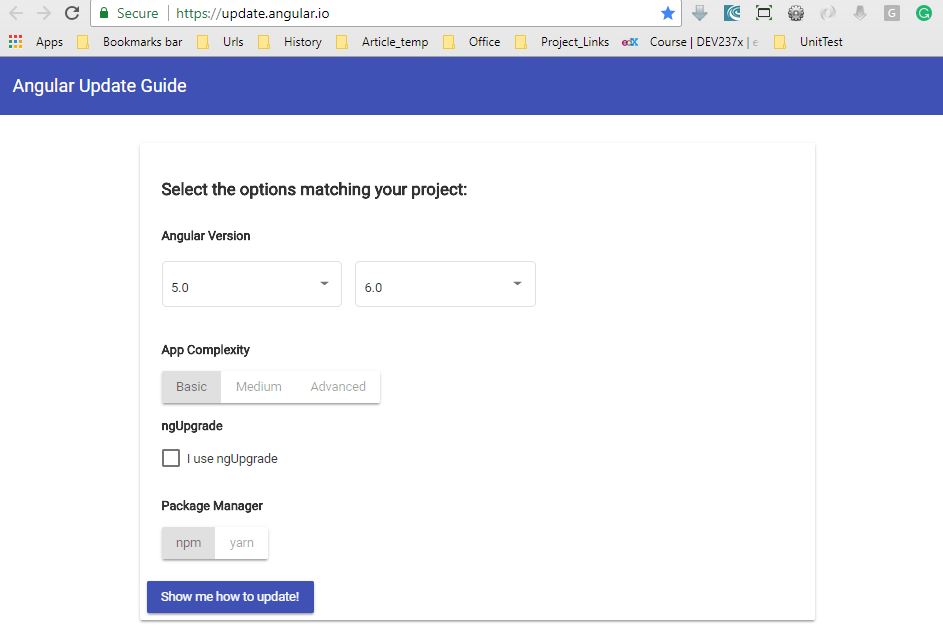Screen dimensions: 943x631
Task: Click the download arrow extension icon
Action: (699, 13)
